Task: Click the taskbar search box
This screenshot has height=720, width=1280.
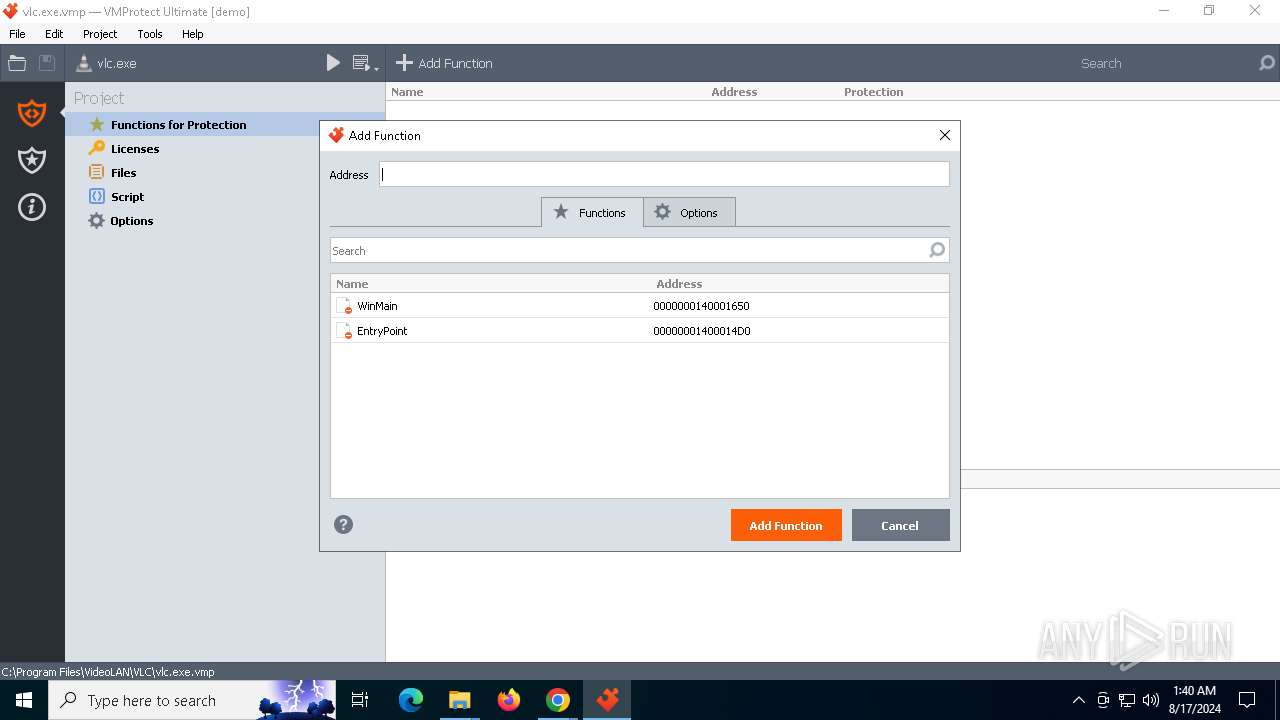Action: click(x=192, y=700)
